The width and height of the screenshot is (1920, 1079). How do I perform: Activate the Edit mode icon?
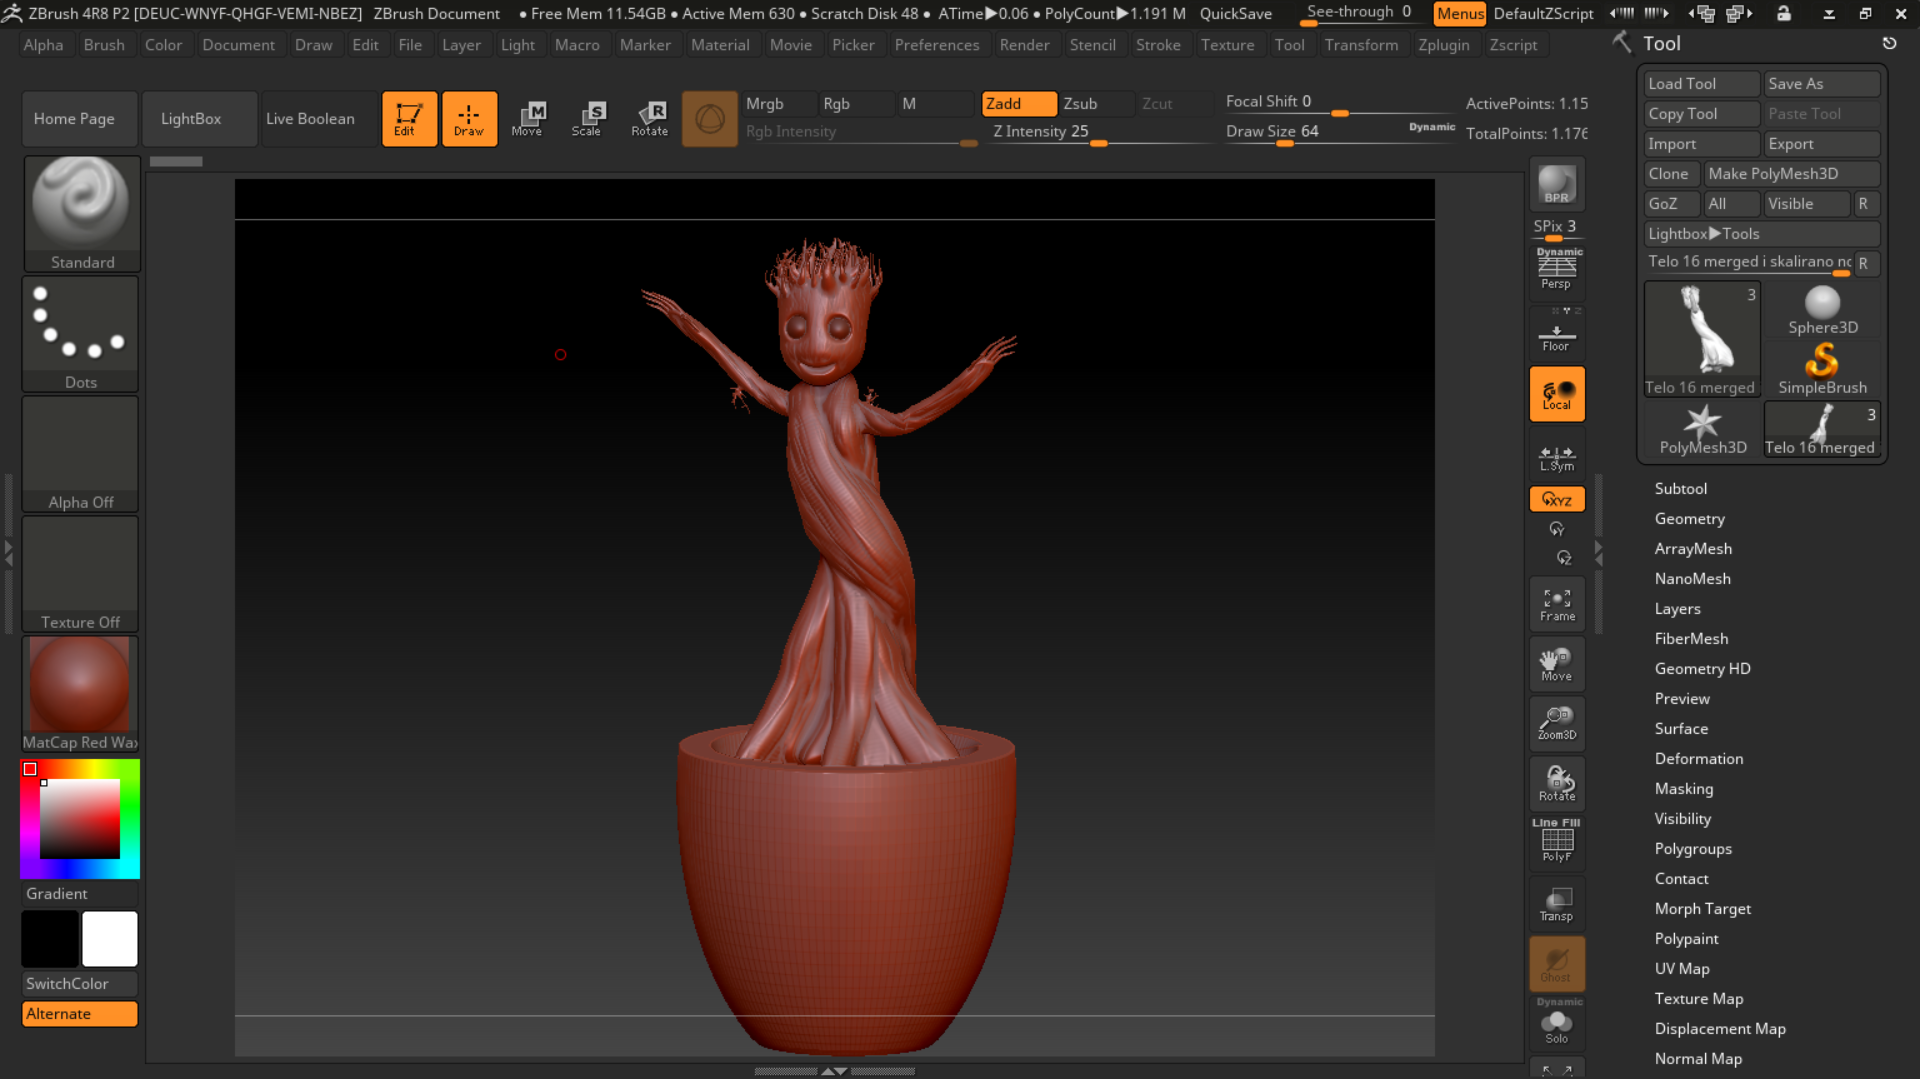pyautogui.click(x=409, y=119)
